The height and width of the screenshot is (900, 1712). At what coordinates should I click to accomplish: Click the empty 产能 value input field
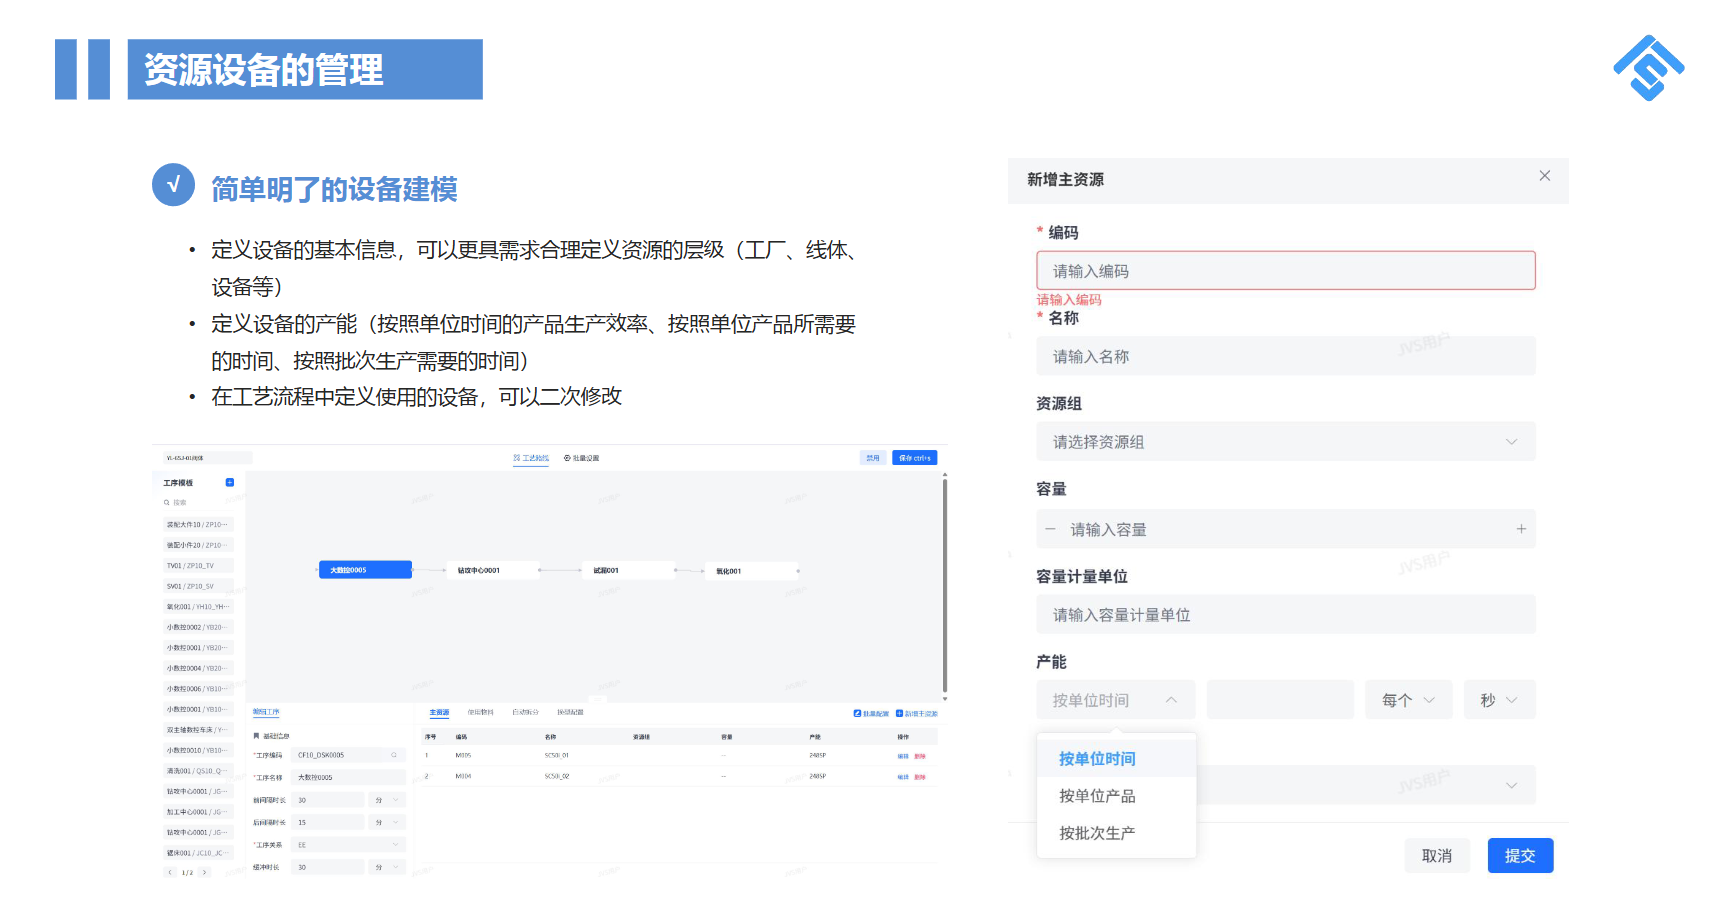coord(1280,700)
